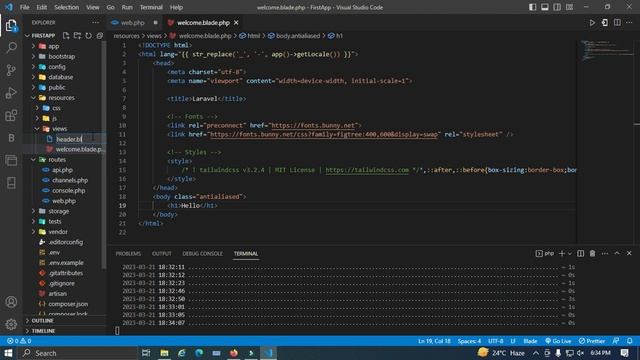This screenshot has height=360, width=640.
Task: Open the Terminal menu
Action: (x=151, y=7)
